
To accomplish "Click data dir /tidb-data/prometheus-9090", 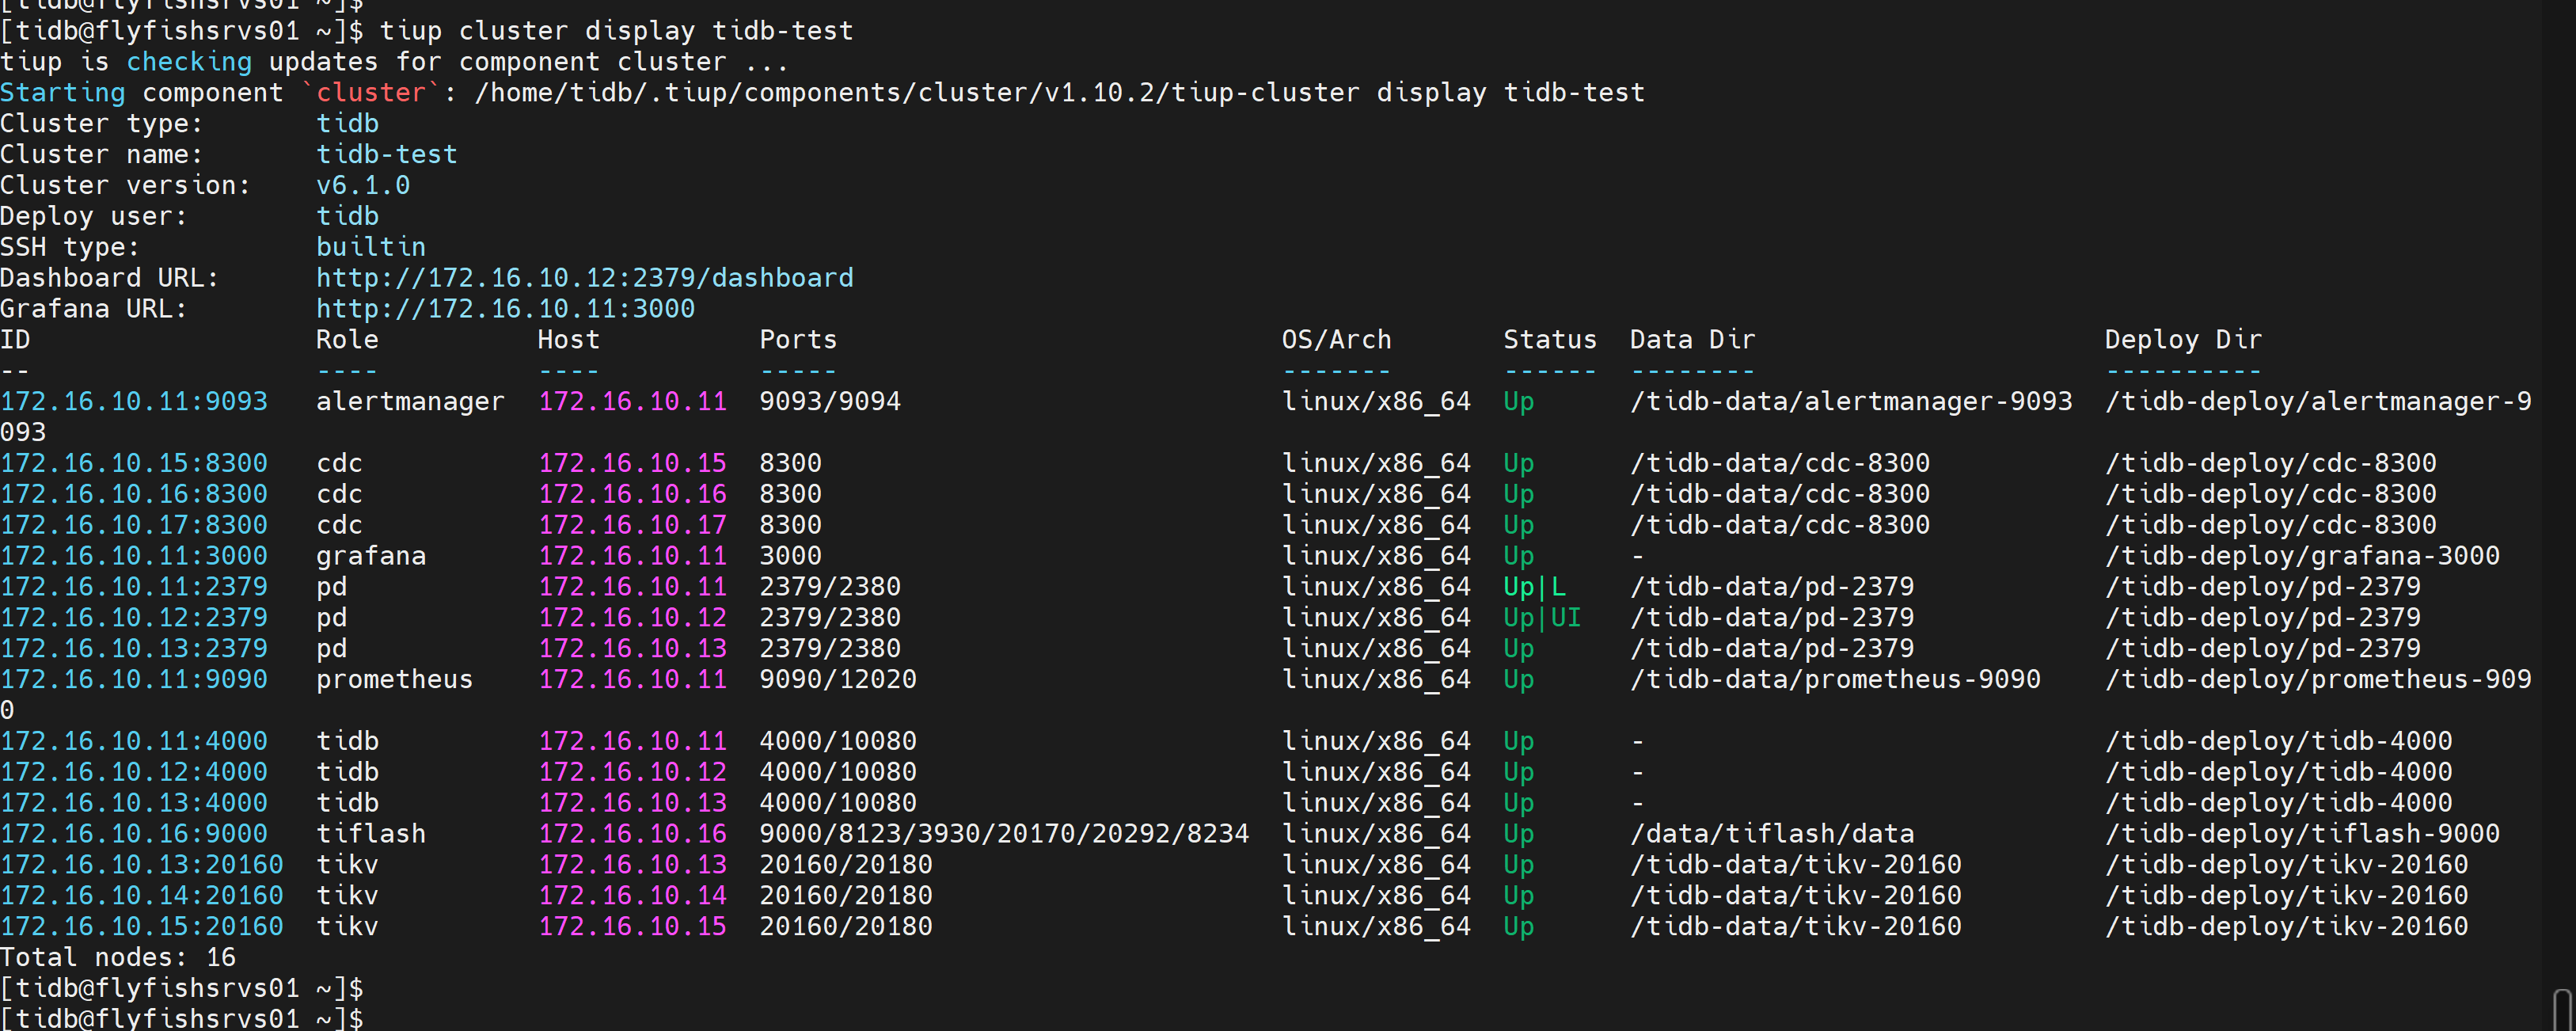I will pyautogui.click(x=1835, y=680).
